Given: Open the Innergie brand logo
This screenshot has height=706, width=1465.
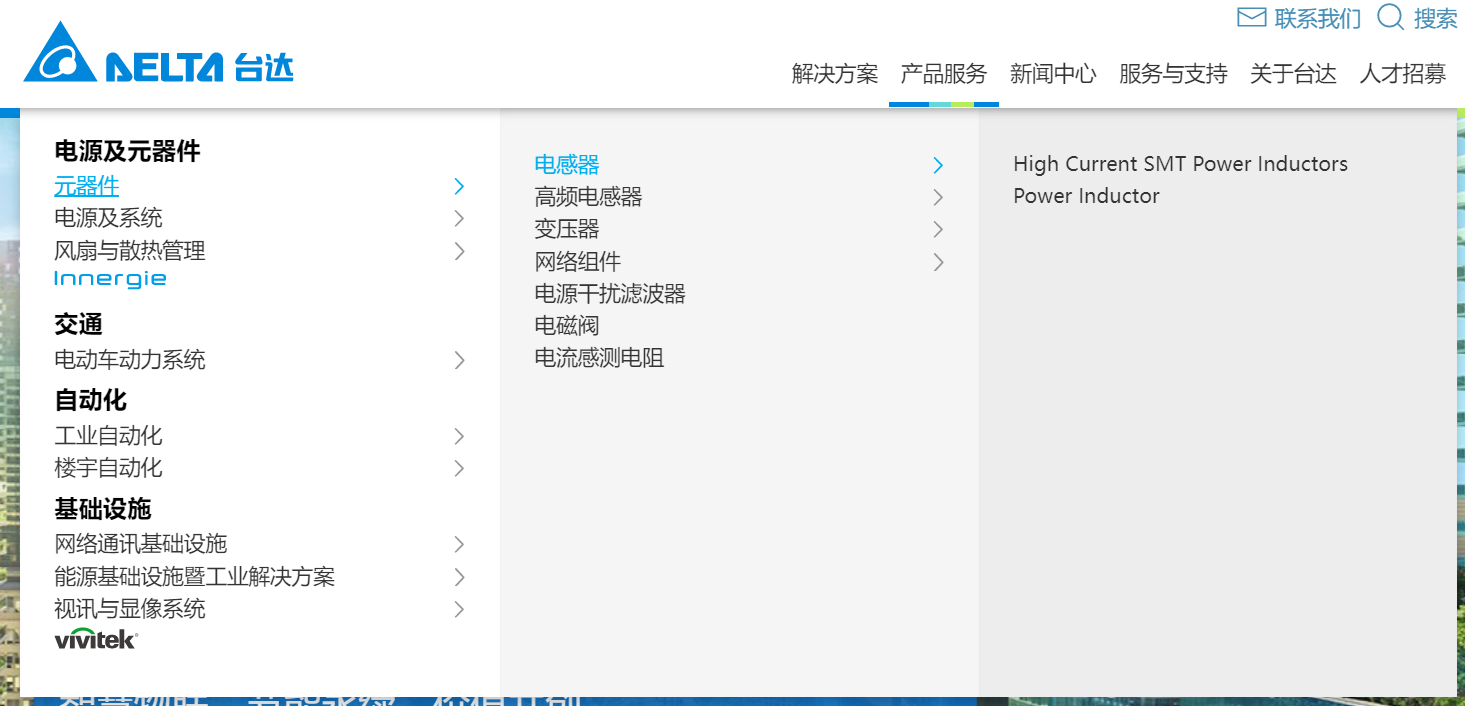Looking at the screenshot, I should [x=110, y=279].
